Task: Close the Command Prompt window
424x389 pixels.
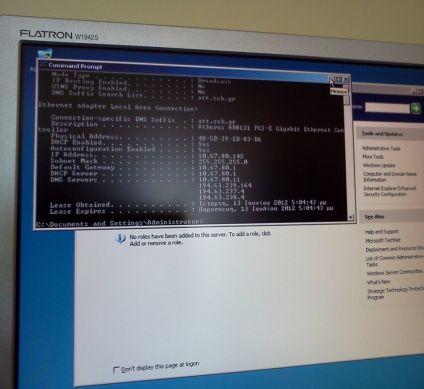Action: click(x=346, y=79)
